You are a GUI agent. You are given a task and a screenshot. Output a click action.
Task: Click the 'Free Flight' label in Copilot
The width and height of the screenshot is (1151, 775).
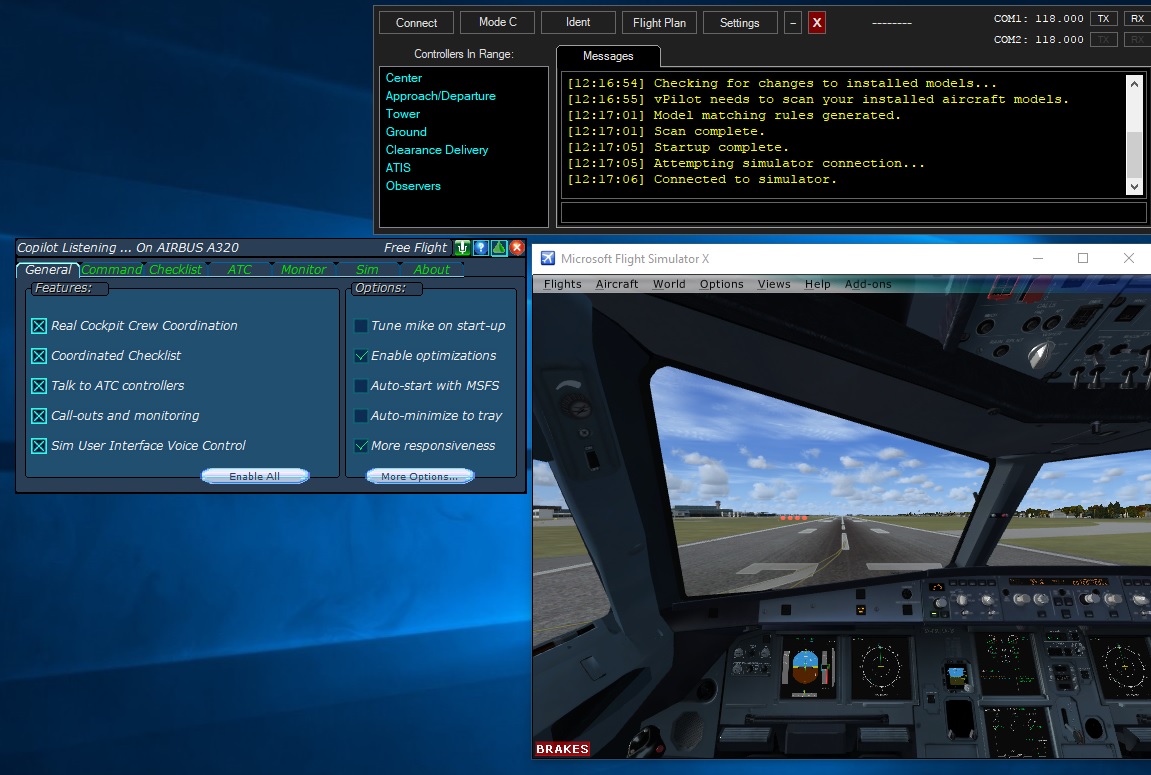[x=415, y=247]
